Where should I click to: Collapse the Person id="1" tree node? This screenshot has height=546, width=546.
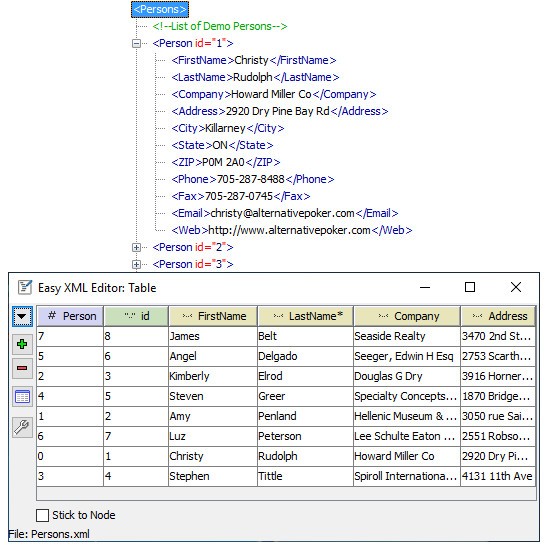point(136,44)
